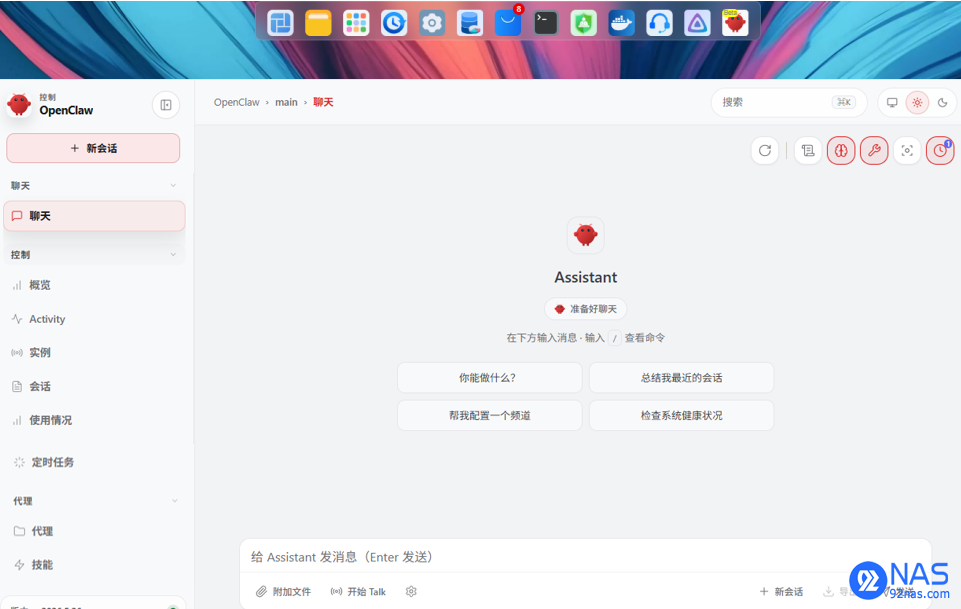Open the window layout app in dock
Viewport: 961px width, 609px height.
coord(281,23)
